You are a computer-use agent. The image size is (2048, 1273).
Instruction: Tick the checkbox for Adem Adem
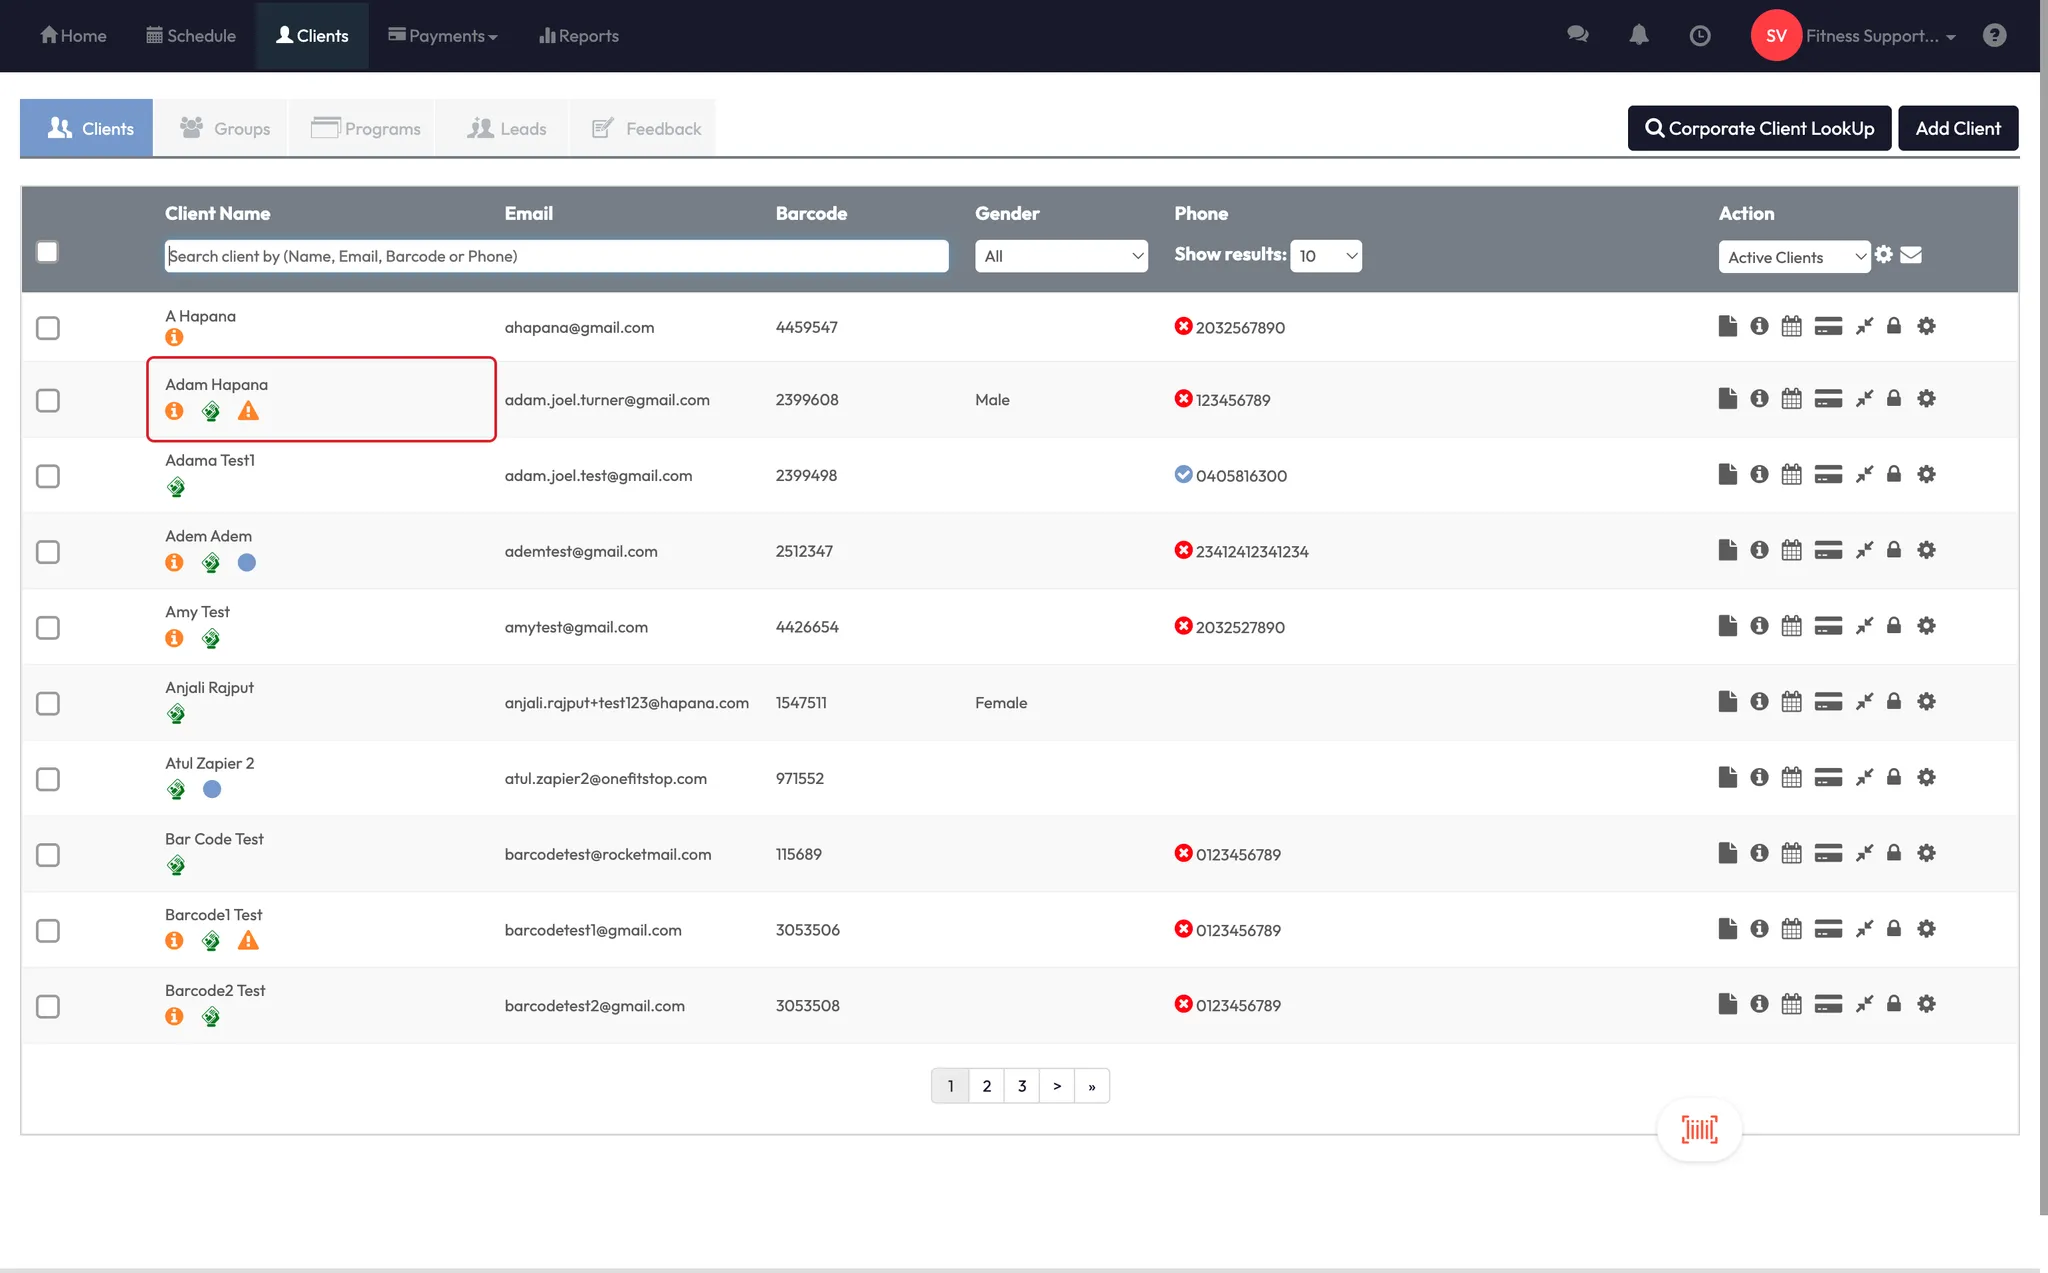(48, 551)
